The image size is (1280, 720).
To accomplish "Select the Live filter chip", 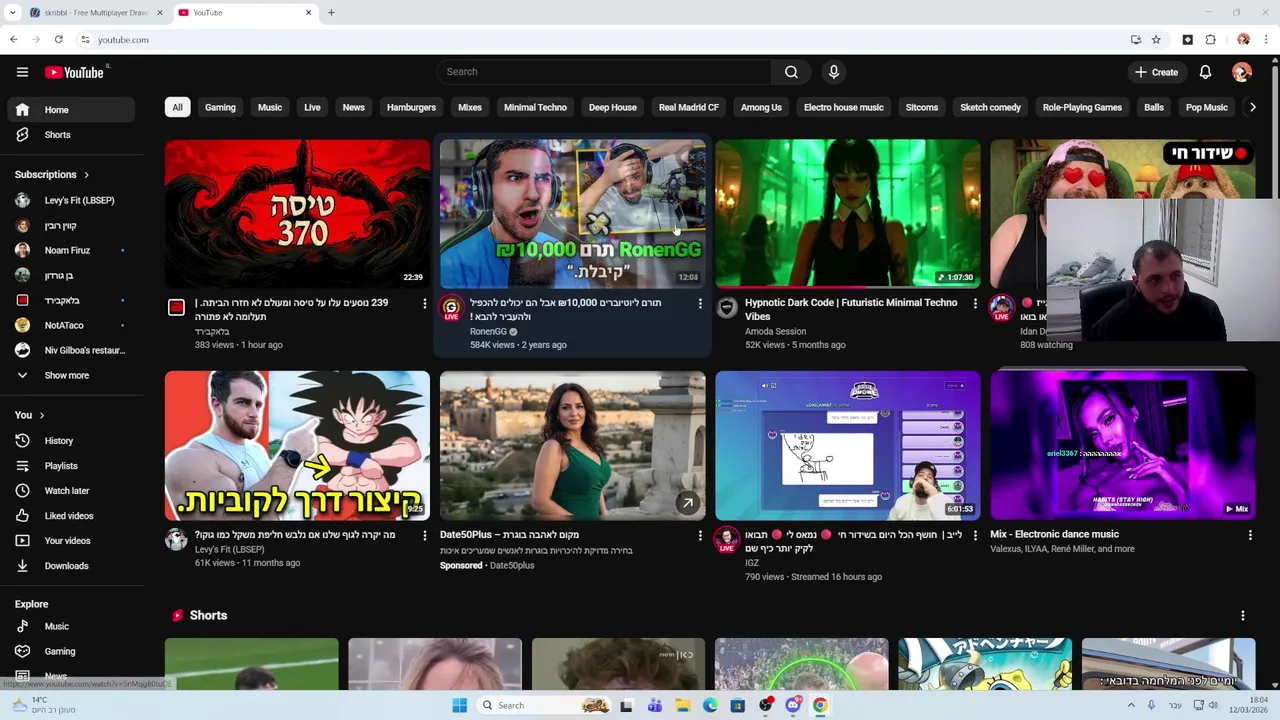I will click(x=312, y=107).
